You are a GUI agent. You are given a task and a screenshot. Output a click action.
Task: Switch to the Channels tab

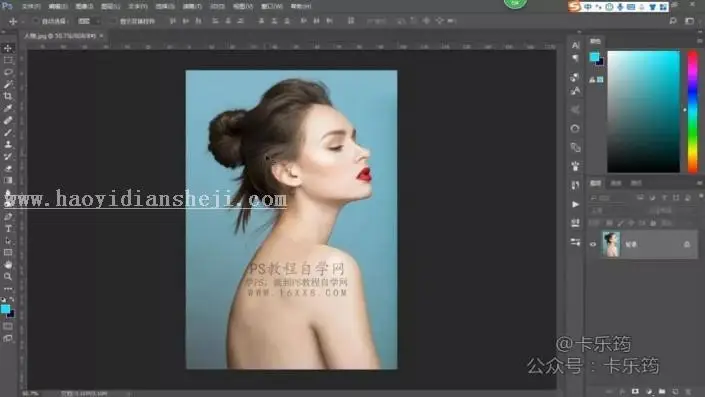pos(616,183)
